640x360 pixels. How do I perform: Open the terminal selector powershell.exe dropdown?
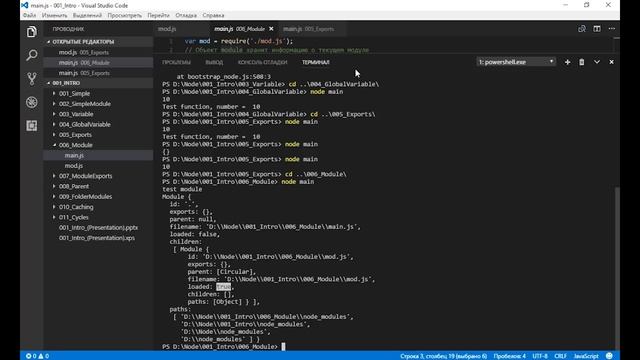point(516,62)
